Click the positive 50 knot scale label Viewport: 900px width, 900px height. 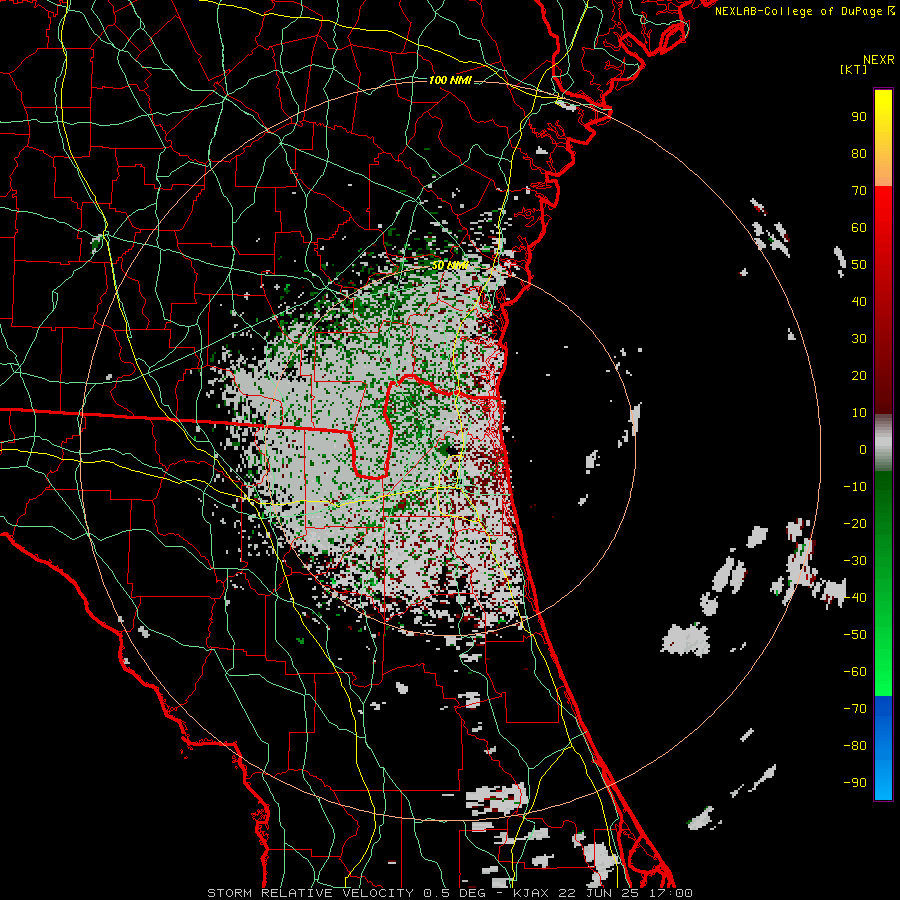click(859, 265)
